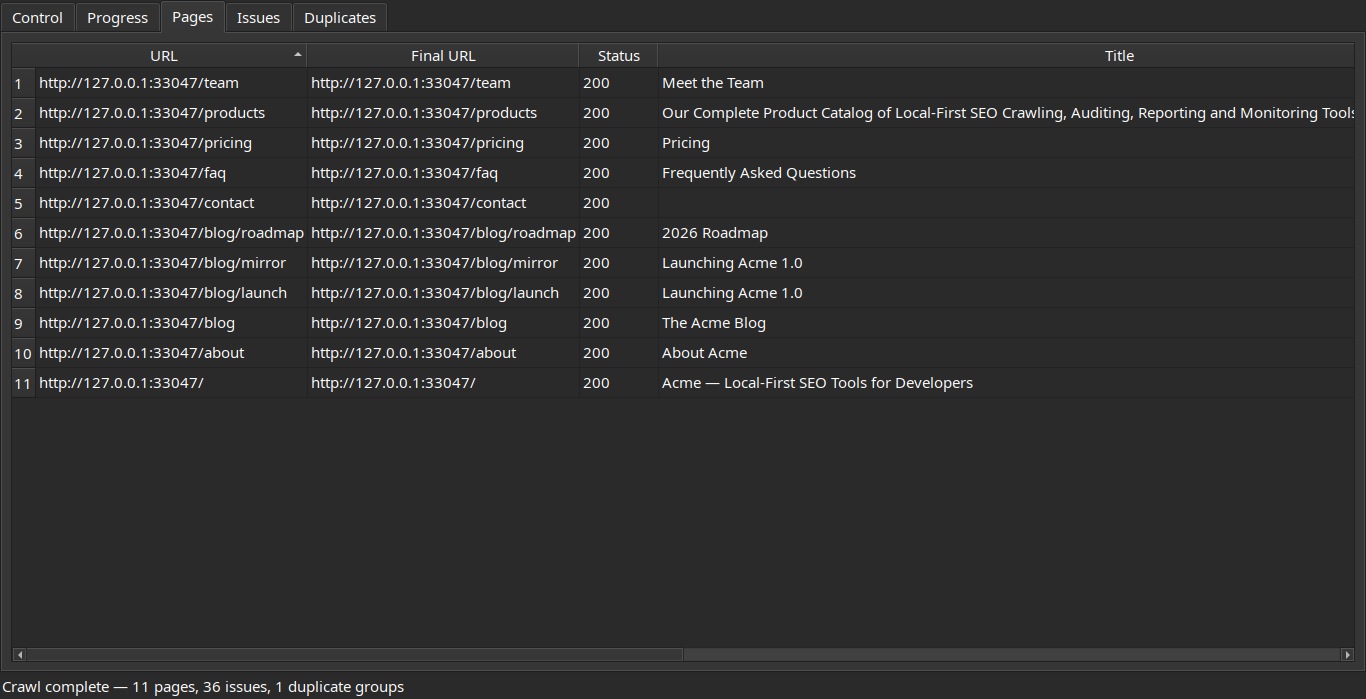The image size is (1366, 699).
Task: Click URL cell ending in /contact
Action: (171, 203)
